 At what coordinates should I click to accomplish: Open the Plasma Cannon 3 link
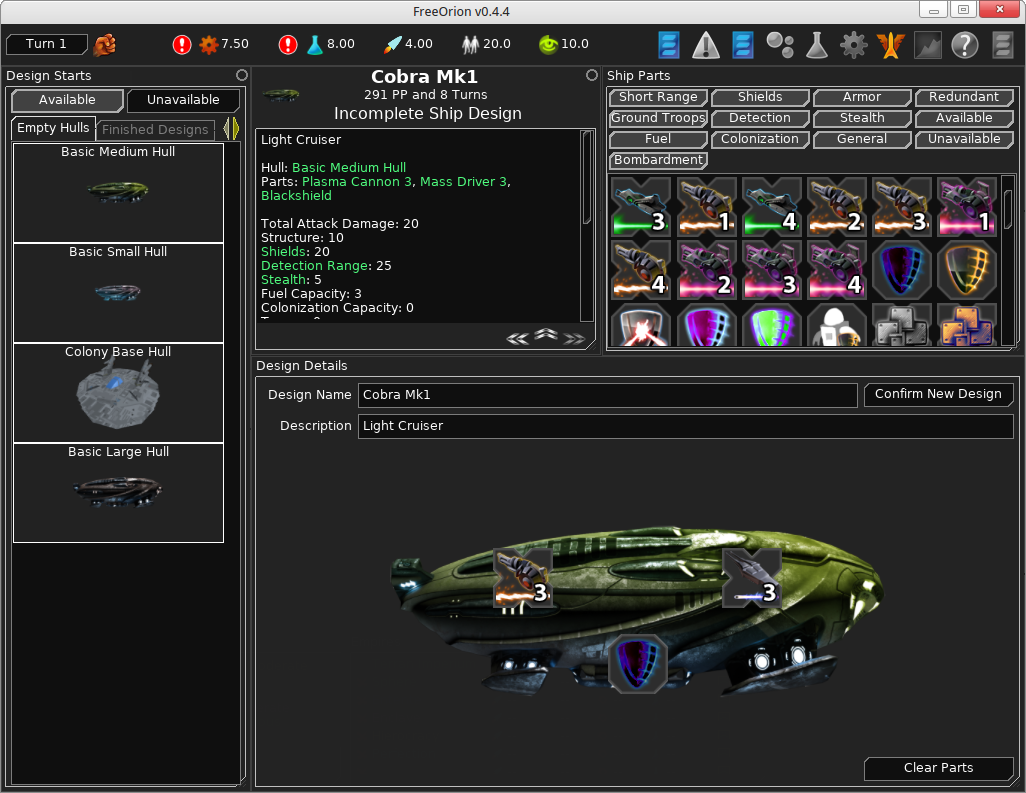point(357,182)
